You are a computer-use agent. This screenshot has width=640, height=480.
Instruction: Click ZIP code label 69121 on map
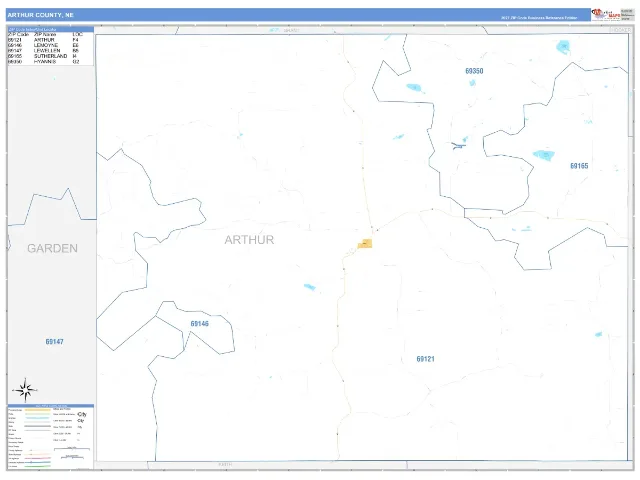point(425,359)
